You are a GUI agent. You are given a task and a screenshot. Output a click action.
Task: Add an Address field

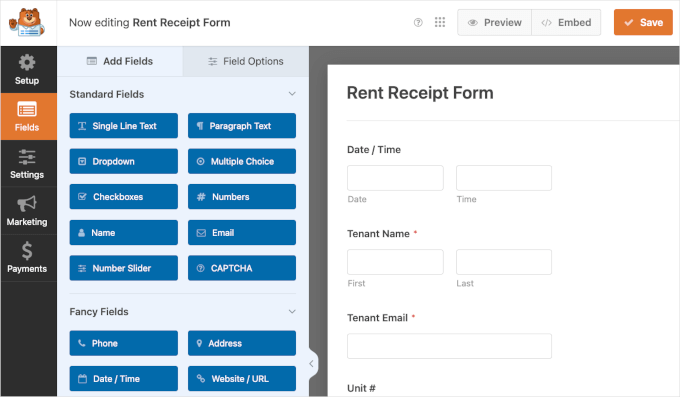[x=242, y=343]
